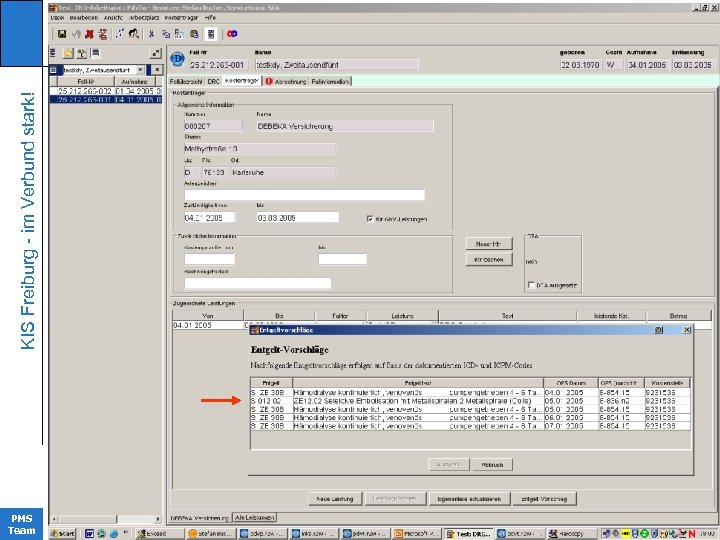Click the tree structure icon in left panel
Image resolution: width=720 pixels, height=540 pixels.
coord(82,53)
